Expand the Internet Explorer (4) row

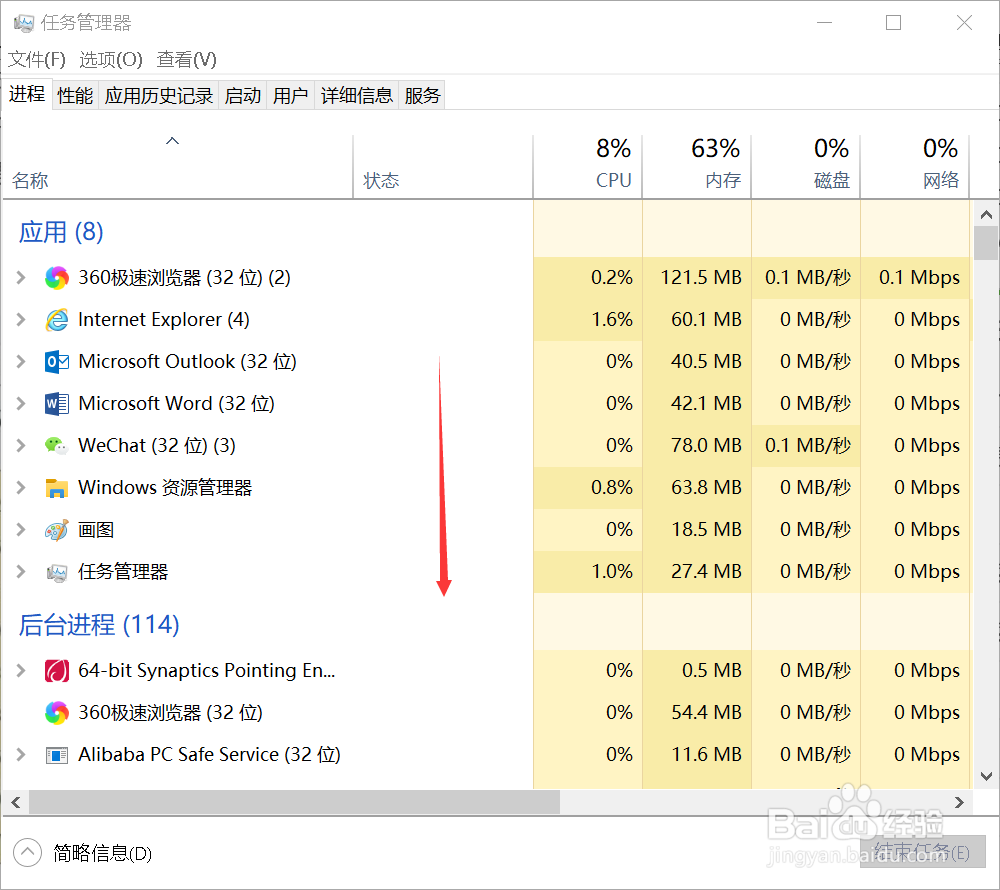pyautogui.click(x=20, y=319)
